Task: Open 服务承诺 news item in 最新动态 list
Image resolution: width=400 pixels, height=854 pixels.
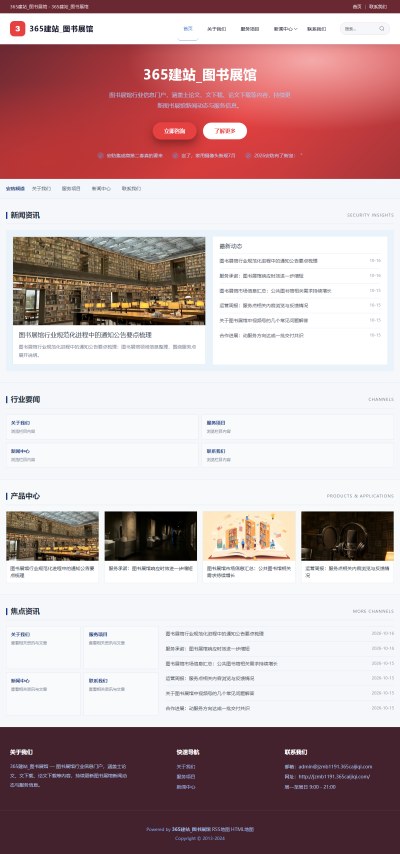Action: click(x=300, y=276)
